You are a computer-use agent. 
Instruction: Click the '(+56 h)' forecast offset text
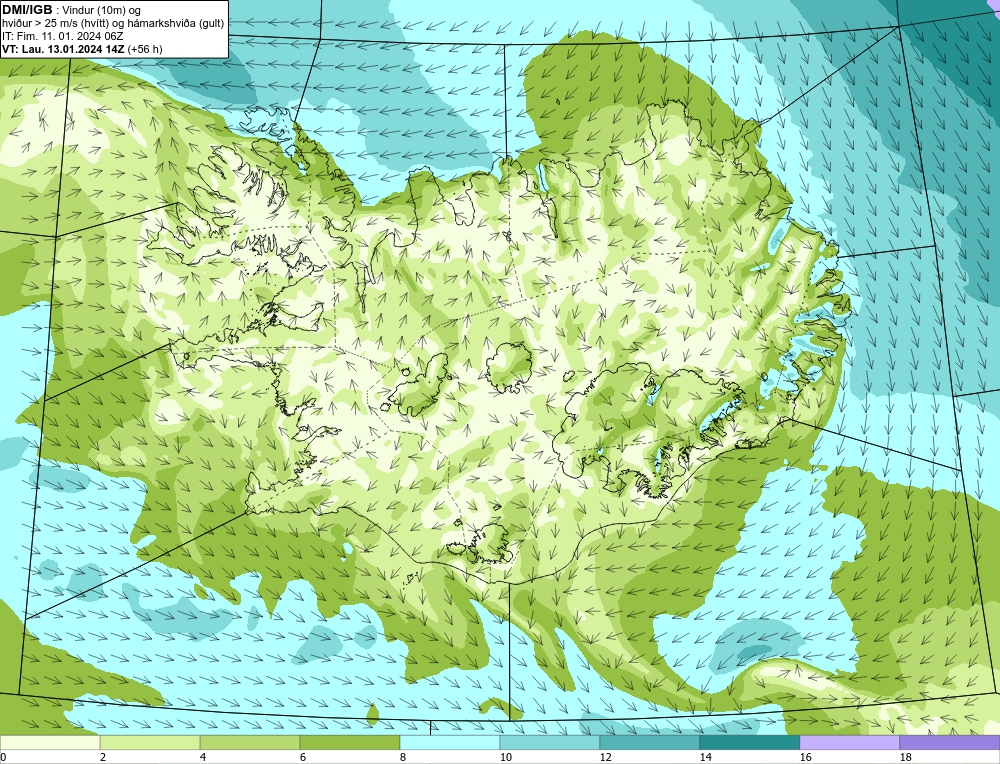point(145,49)
